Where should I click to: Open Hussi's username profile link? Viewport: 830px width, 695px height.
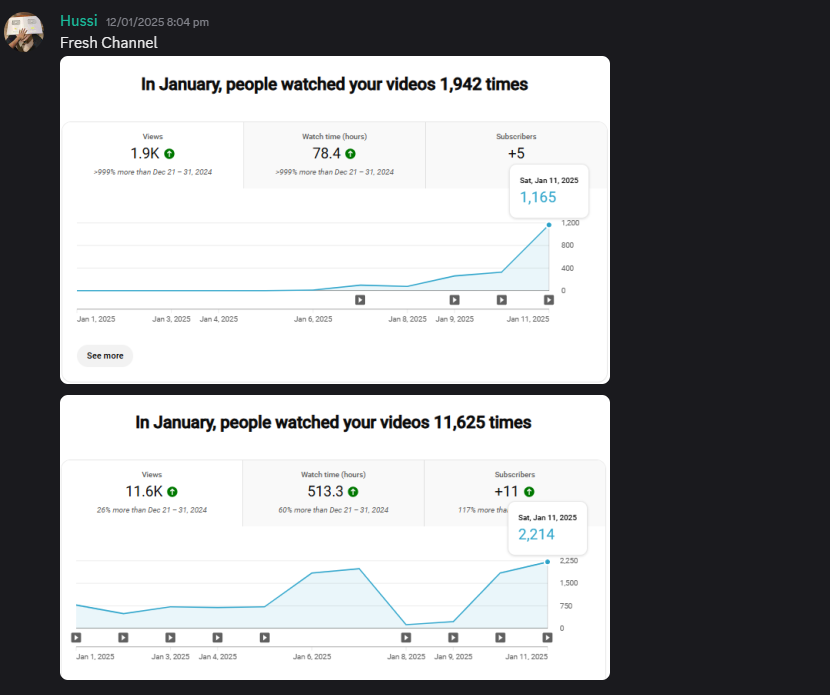click(79, 21)
